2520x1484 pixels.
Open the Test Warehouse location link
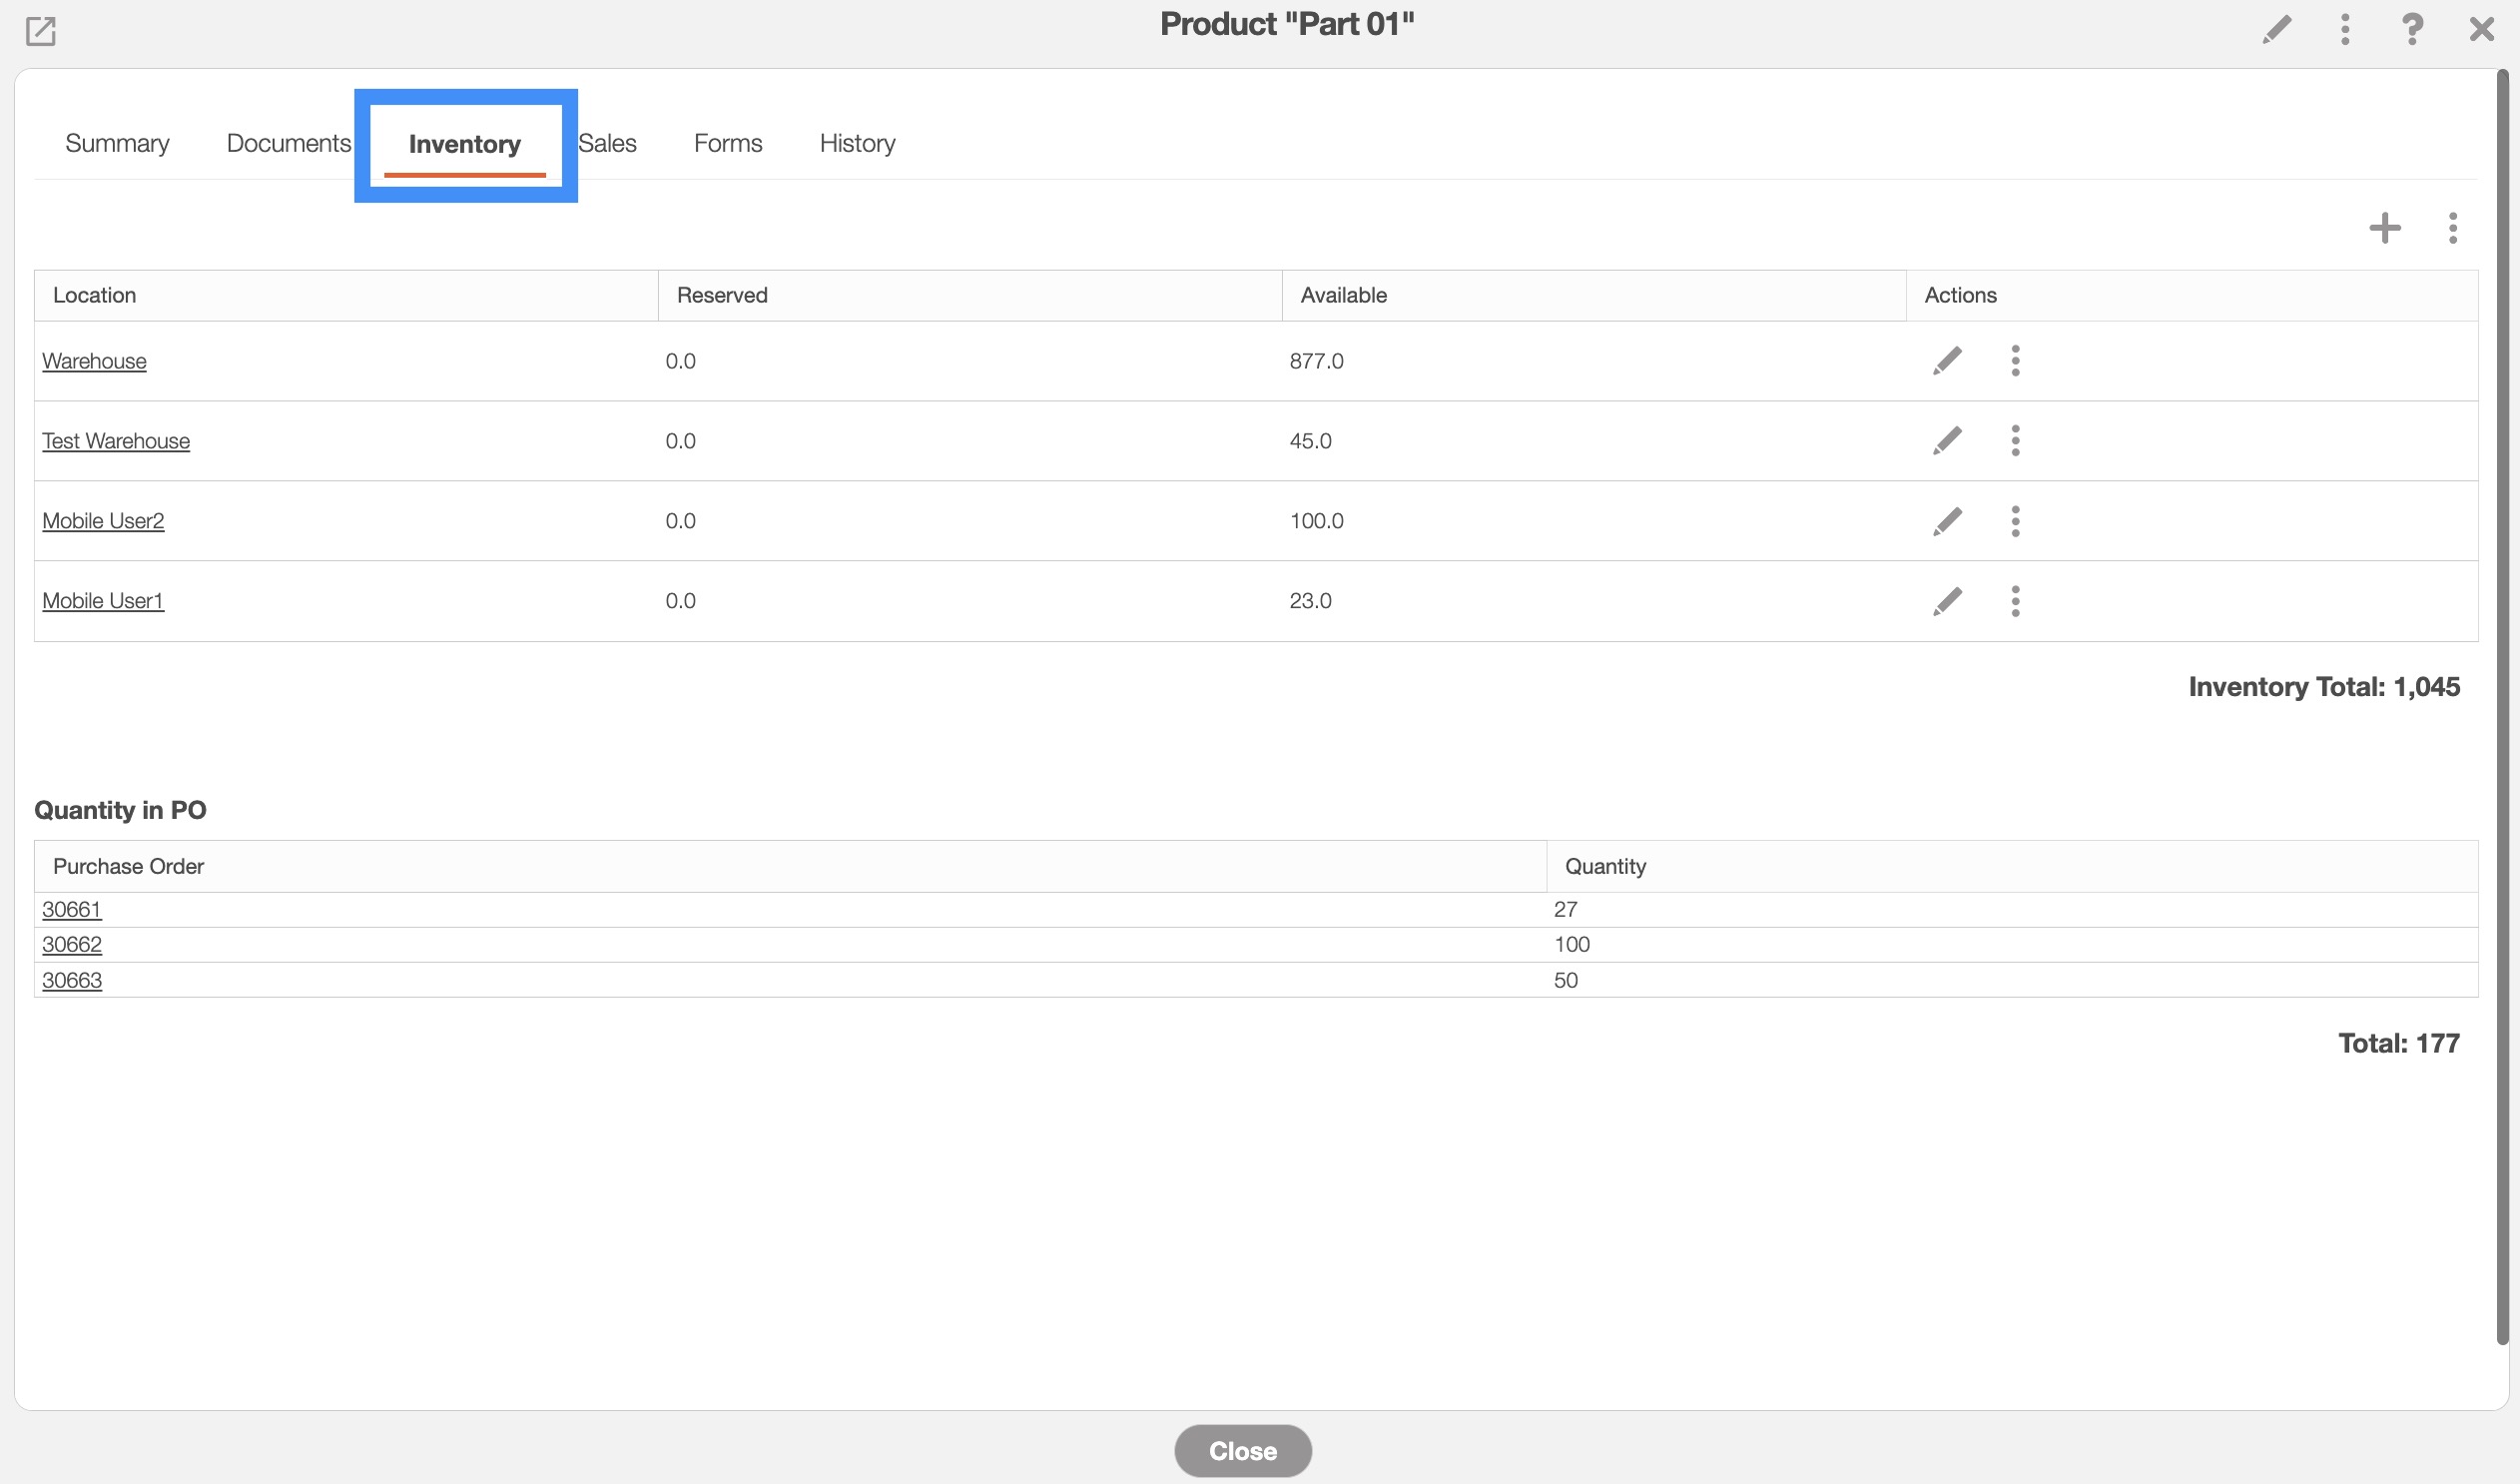[116, 441]
